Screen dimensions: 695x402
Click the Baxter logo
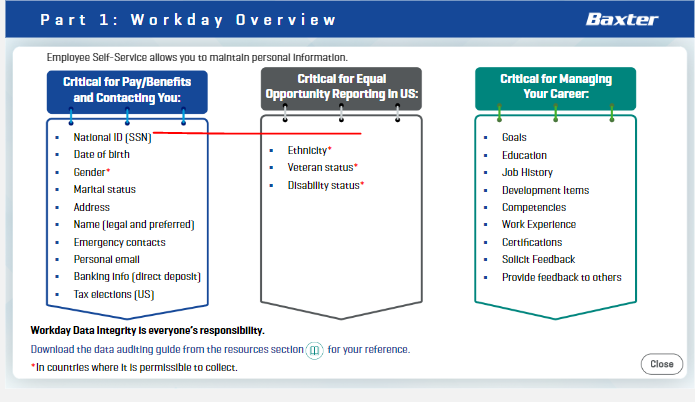pyautogui.click(x=622, y=20)
